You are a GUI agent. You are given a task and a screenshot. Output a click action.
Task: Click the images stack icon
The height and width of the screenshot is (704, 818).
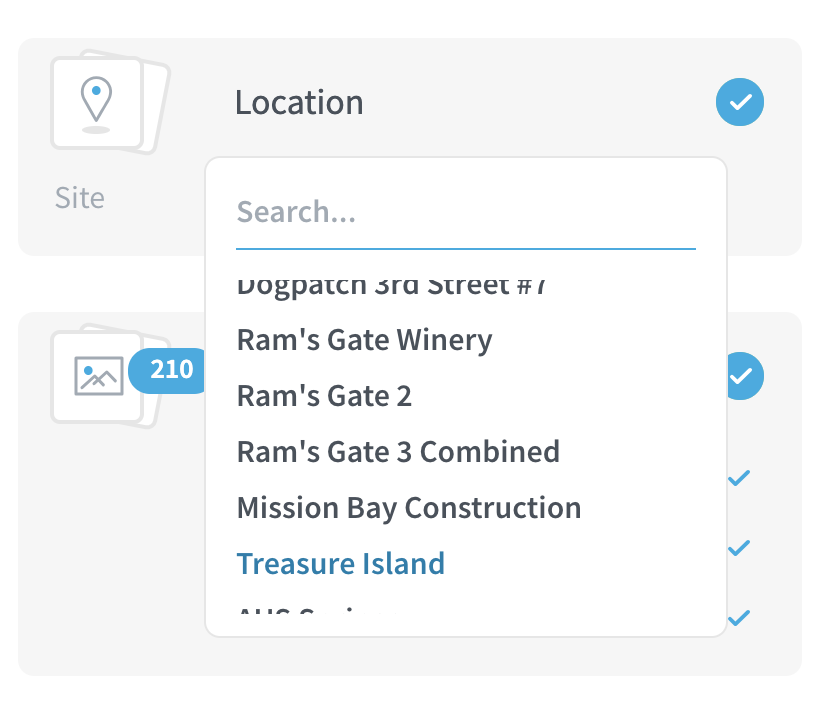97,376
